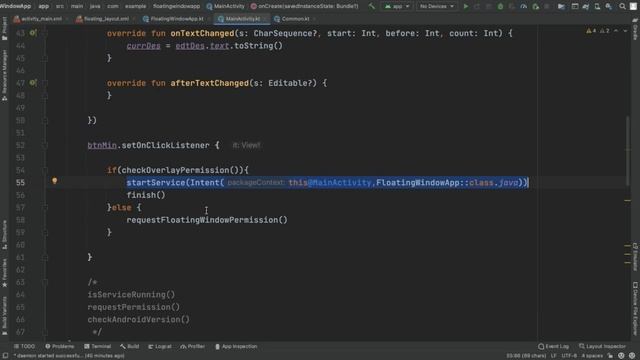Open the SDK Manager icon in toolbar

coord(609,6)
